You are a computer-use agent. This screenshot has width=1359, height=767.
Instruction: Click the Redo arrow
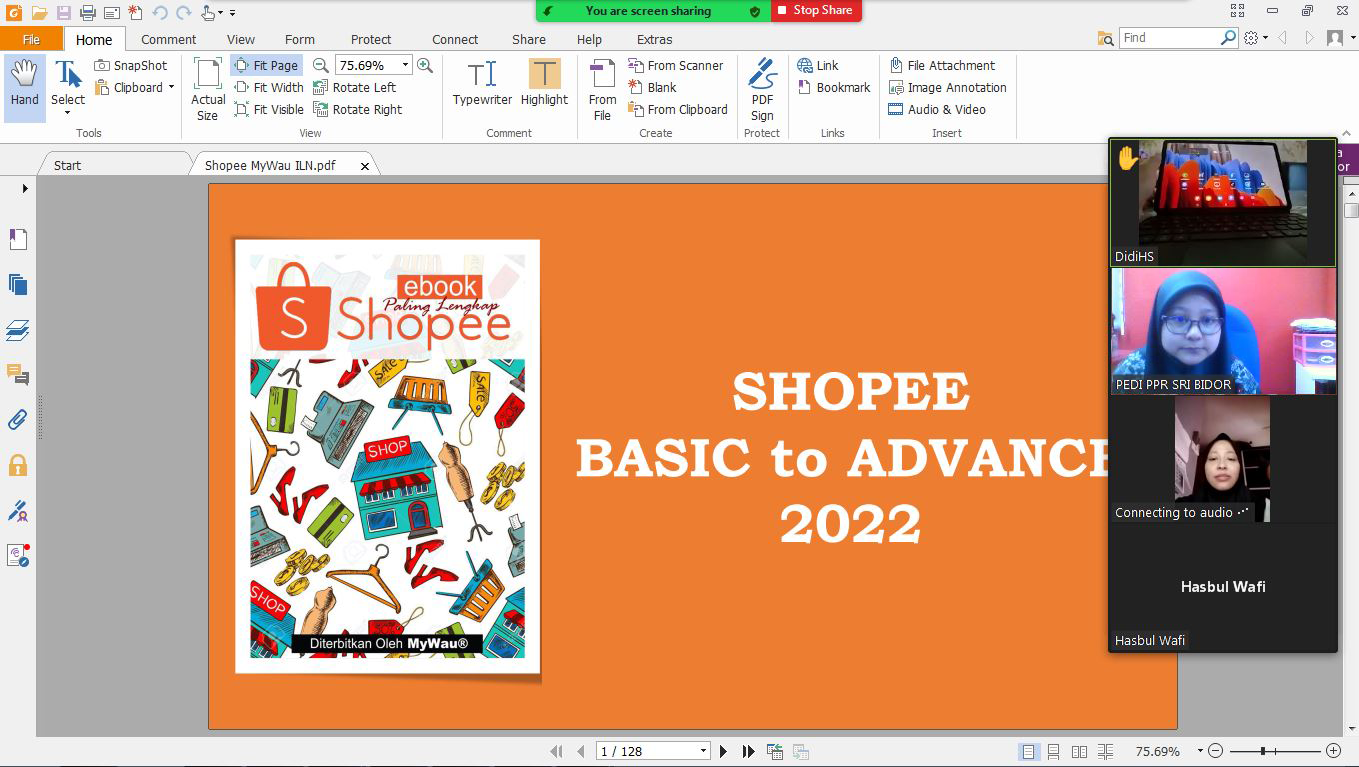tap(184, 12)
